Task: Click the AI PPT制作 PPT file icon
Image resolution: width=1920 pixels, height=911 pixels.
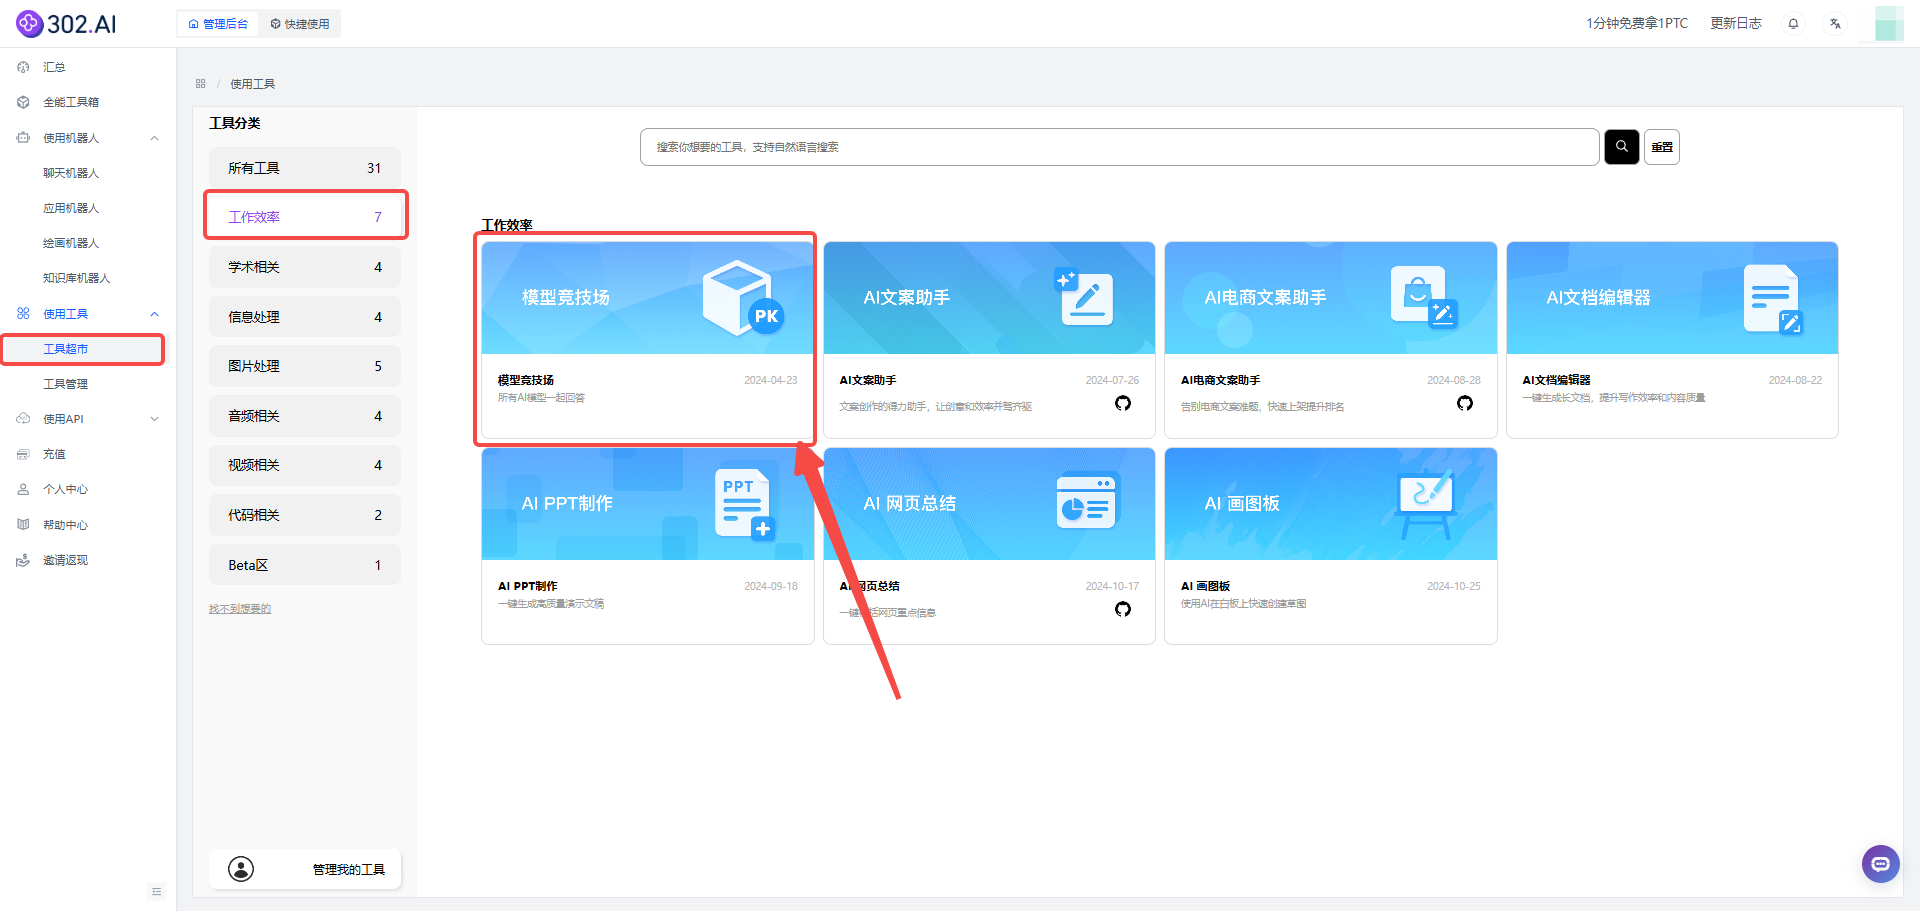Action: [x=746, y=504]
